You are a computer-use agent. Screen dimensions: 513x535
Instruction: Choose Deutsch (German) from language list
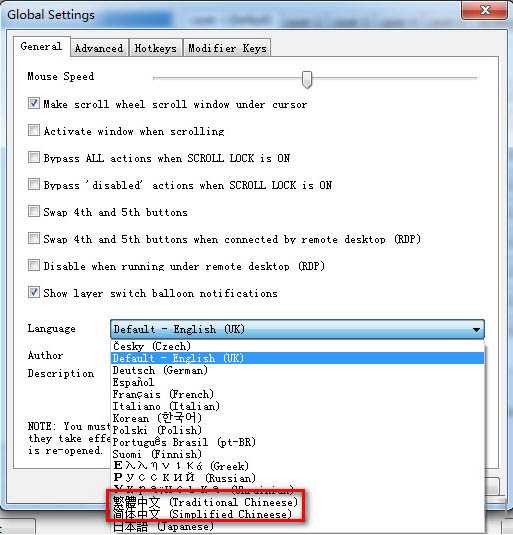click(x=297, y=370)
